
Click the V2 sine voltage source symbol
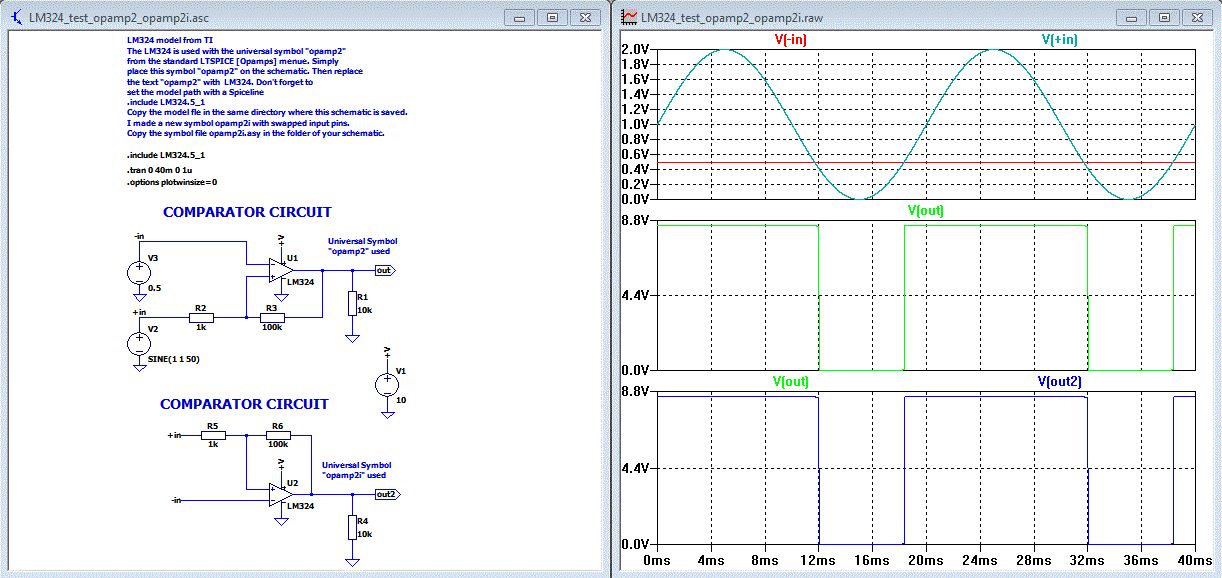tap(139, 343)
